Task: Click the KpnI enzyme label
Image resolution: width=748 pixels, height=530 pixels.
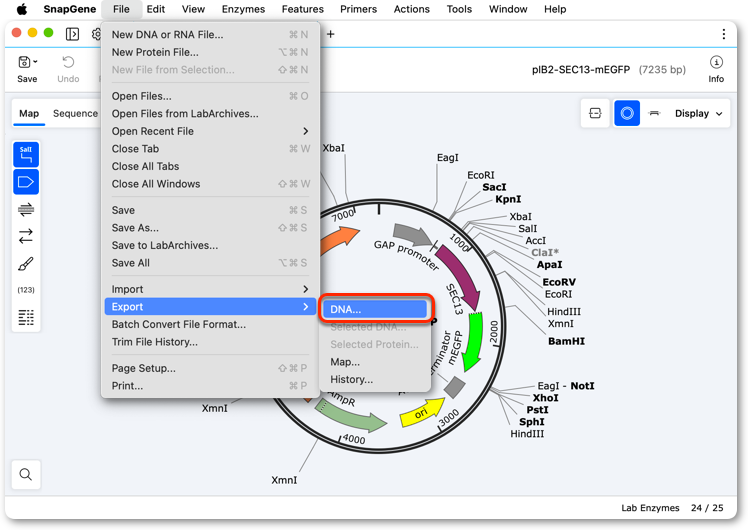Action: coord(508,199)
